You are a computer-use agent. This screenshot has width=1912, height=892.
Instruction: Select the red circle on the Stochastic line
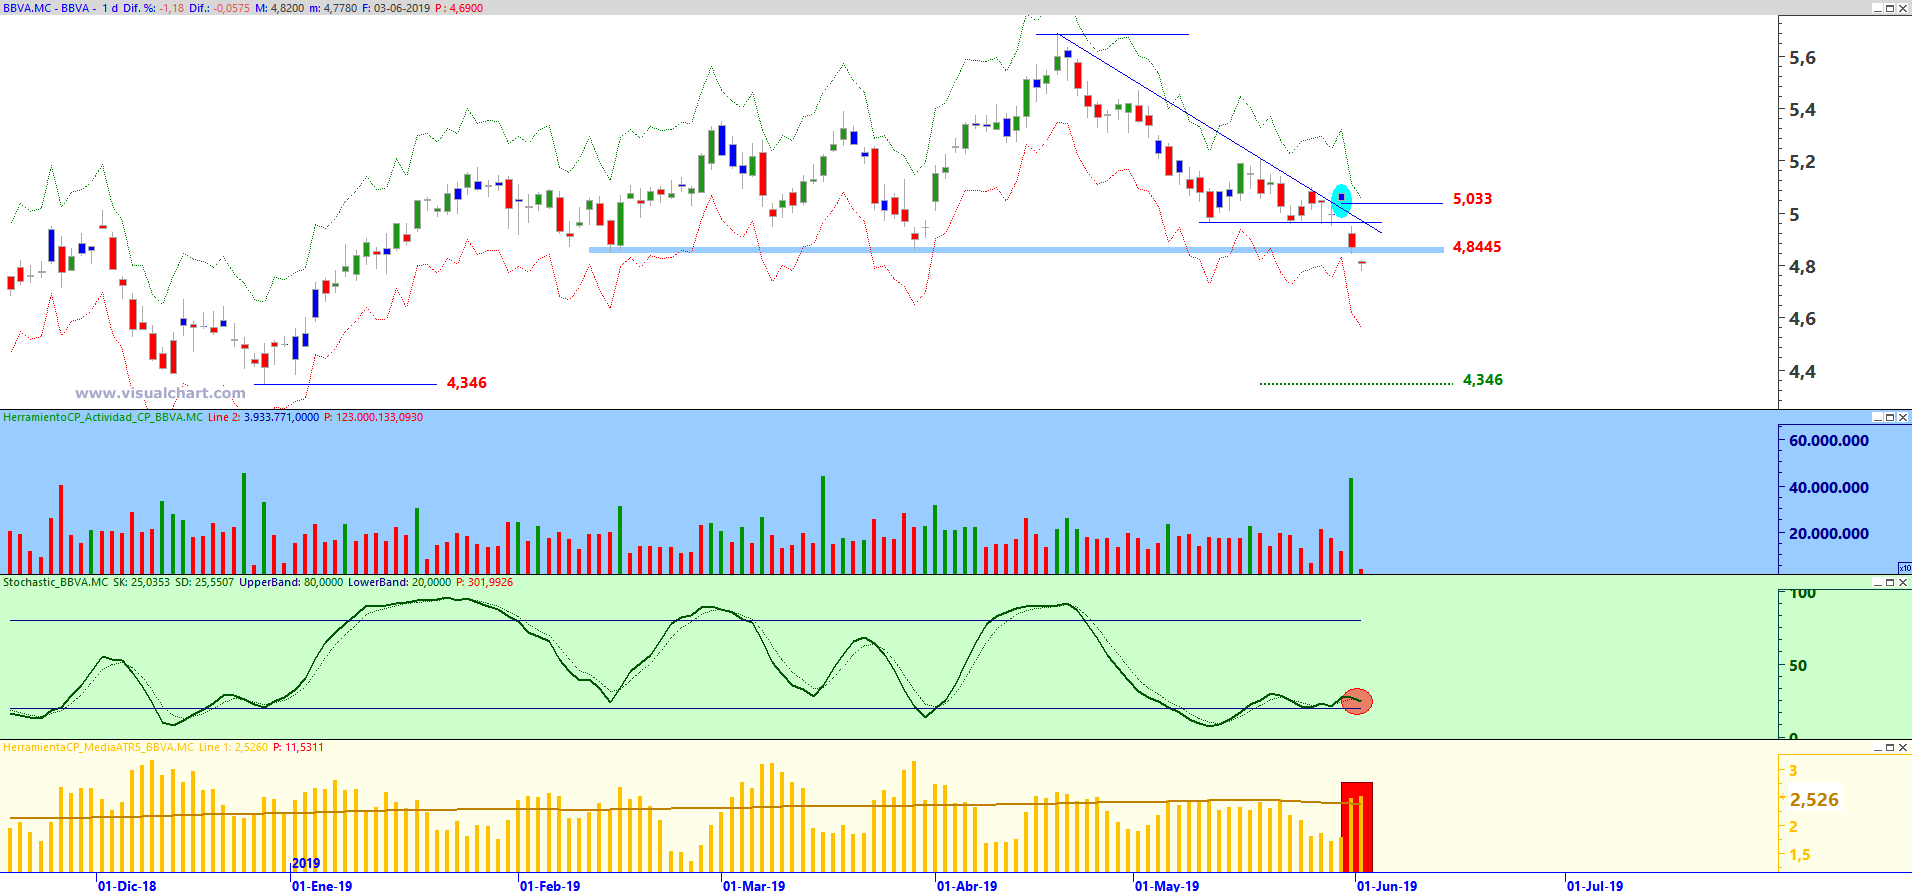point(1356,701)
